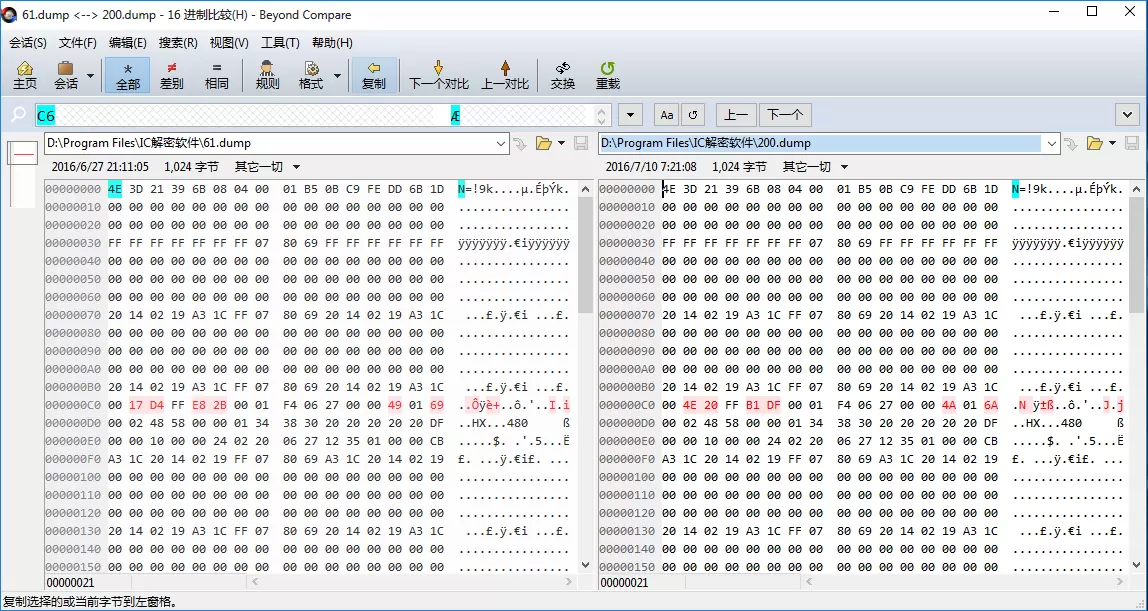This screenshot has width=1148, height=611.
Task: Click the 上一个 (Previous) search button
Action: coord(735,115)
